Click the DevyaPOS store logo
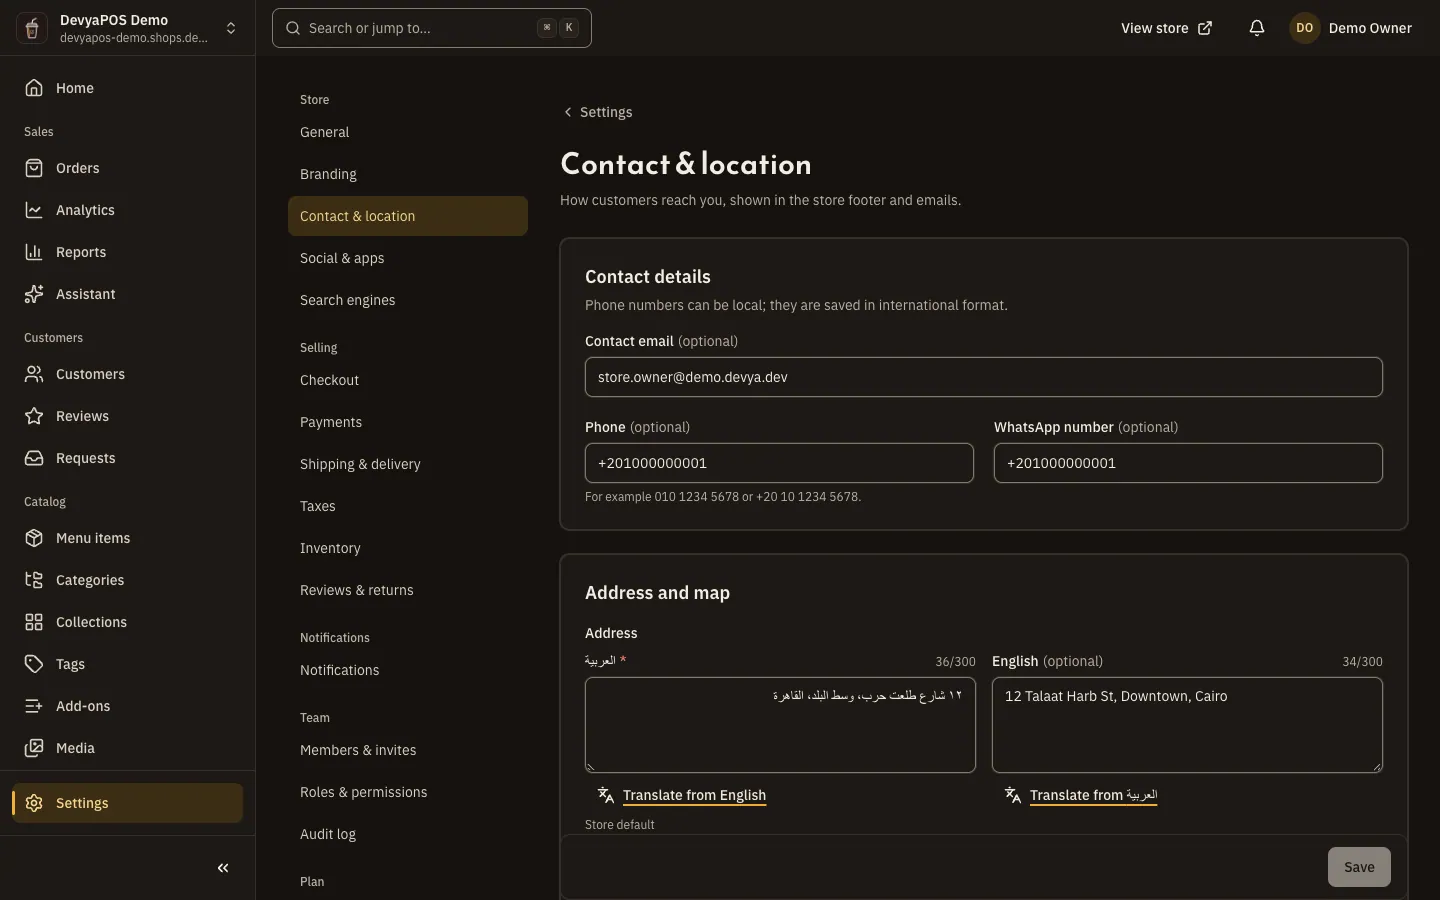 (x=32, y=28)
